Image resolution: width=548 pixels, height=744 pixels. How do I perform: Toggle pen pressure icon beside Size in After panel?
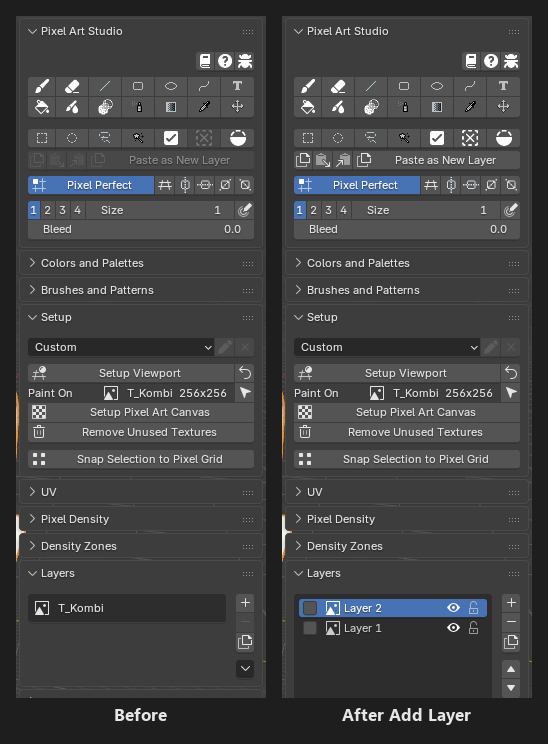(511, 210)
